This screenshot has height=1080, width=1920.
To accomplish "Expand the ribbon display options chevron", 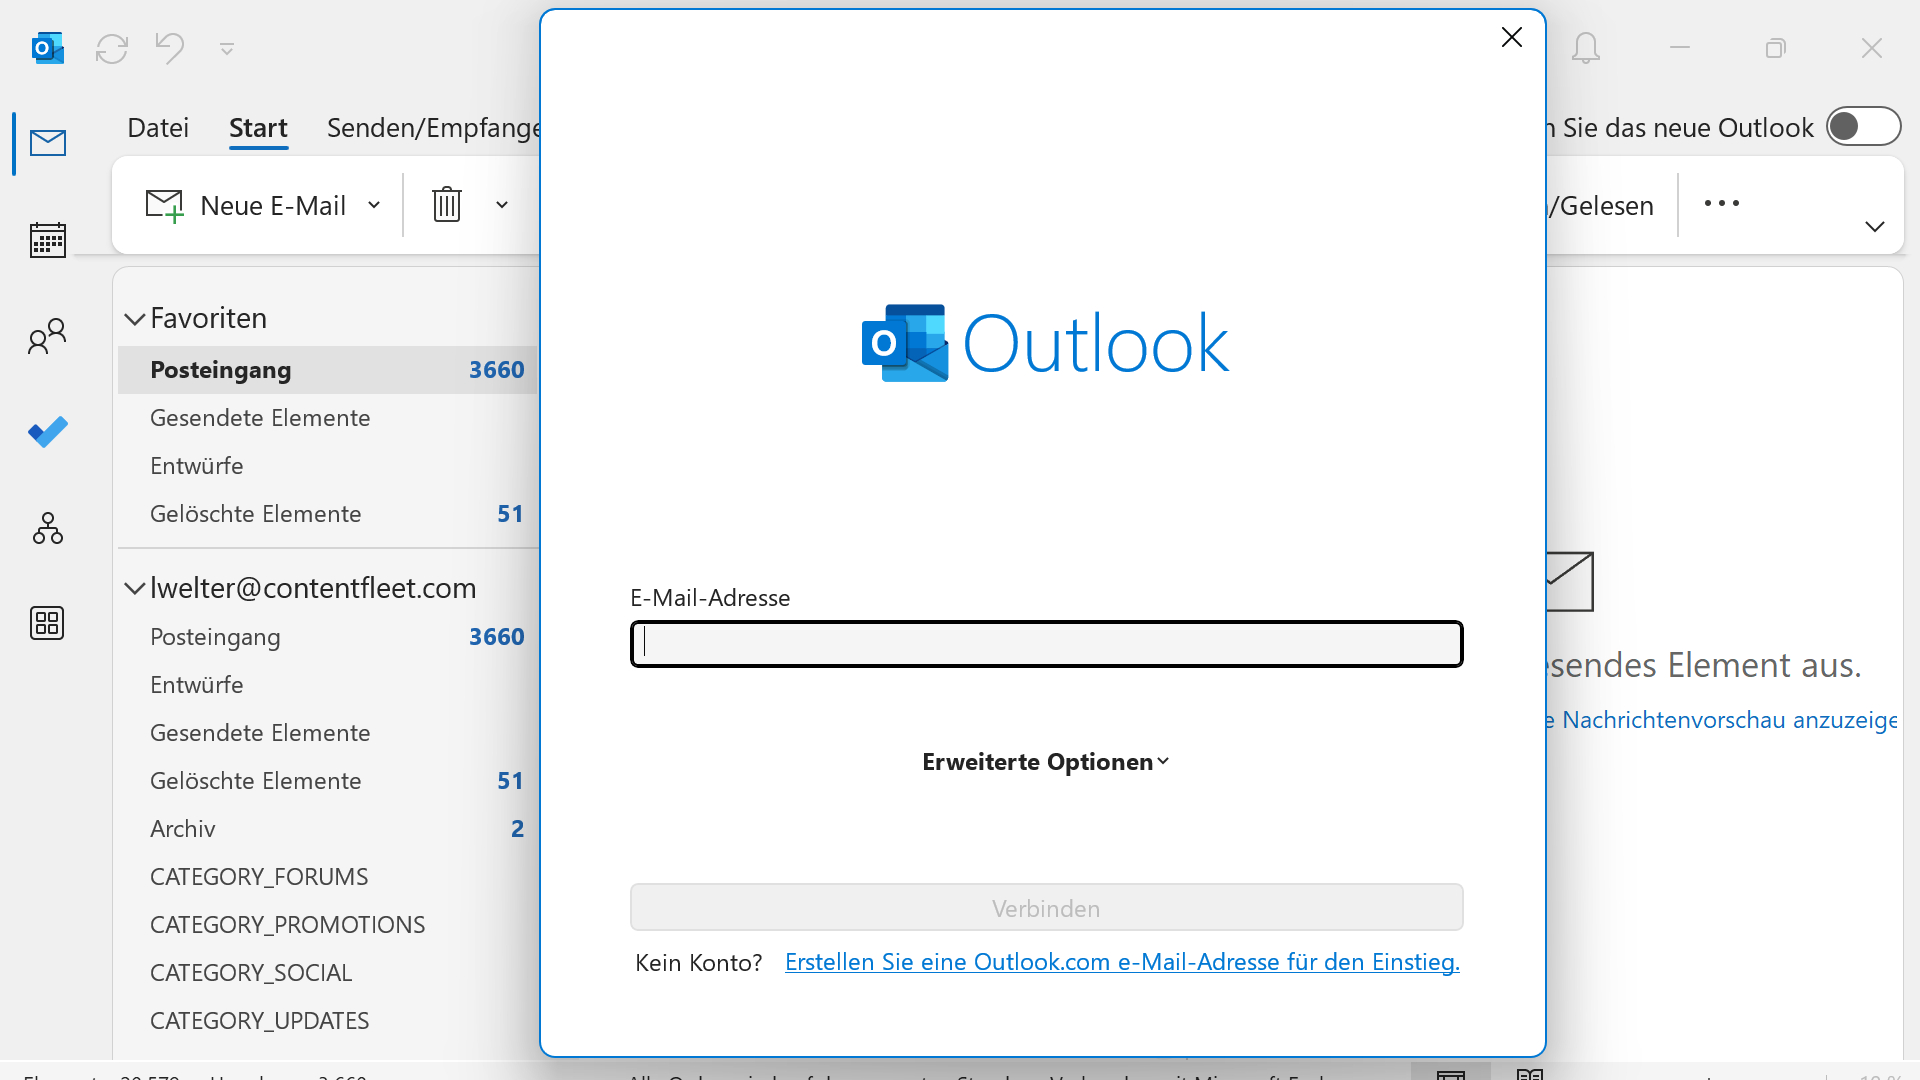I will [x=1875, y=226].
